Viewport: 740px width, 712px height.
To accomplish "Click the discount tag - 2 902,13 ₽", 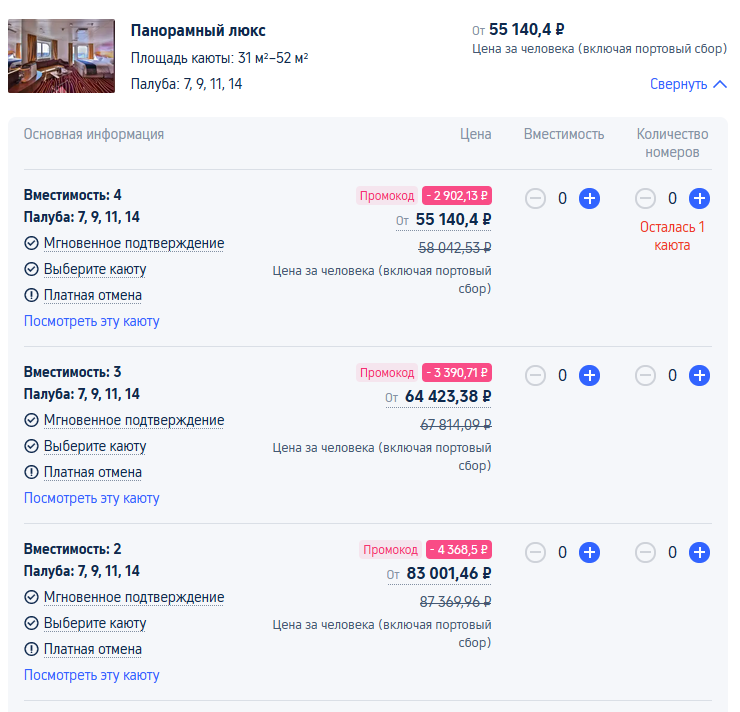I will point(457,196).
